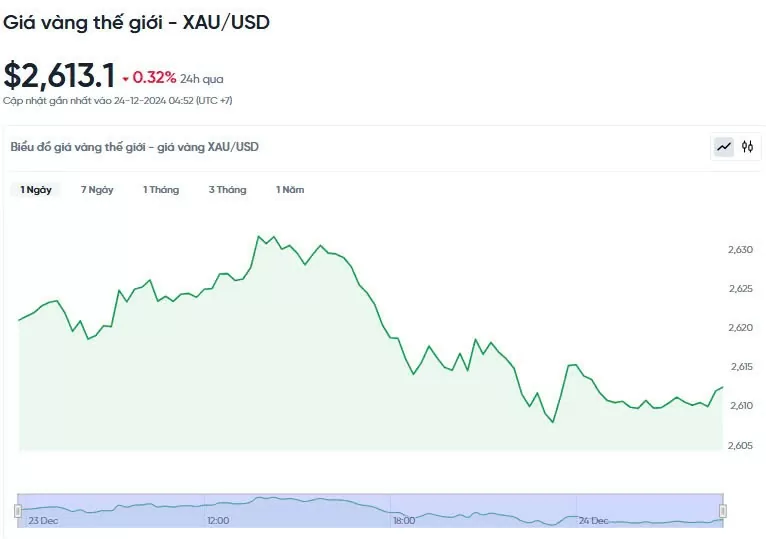Show the 3 Tháng chart range

click(x=227, y=190)
